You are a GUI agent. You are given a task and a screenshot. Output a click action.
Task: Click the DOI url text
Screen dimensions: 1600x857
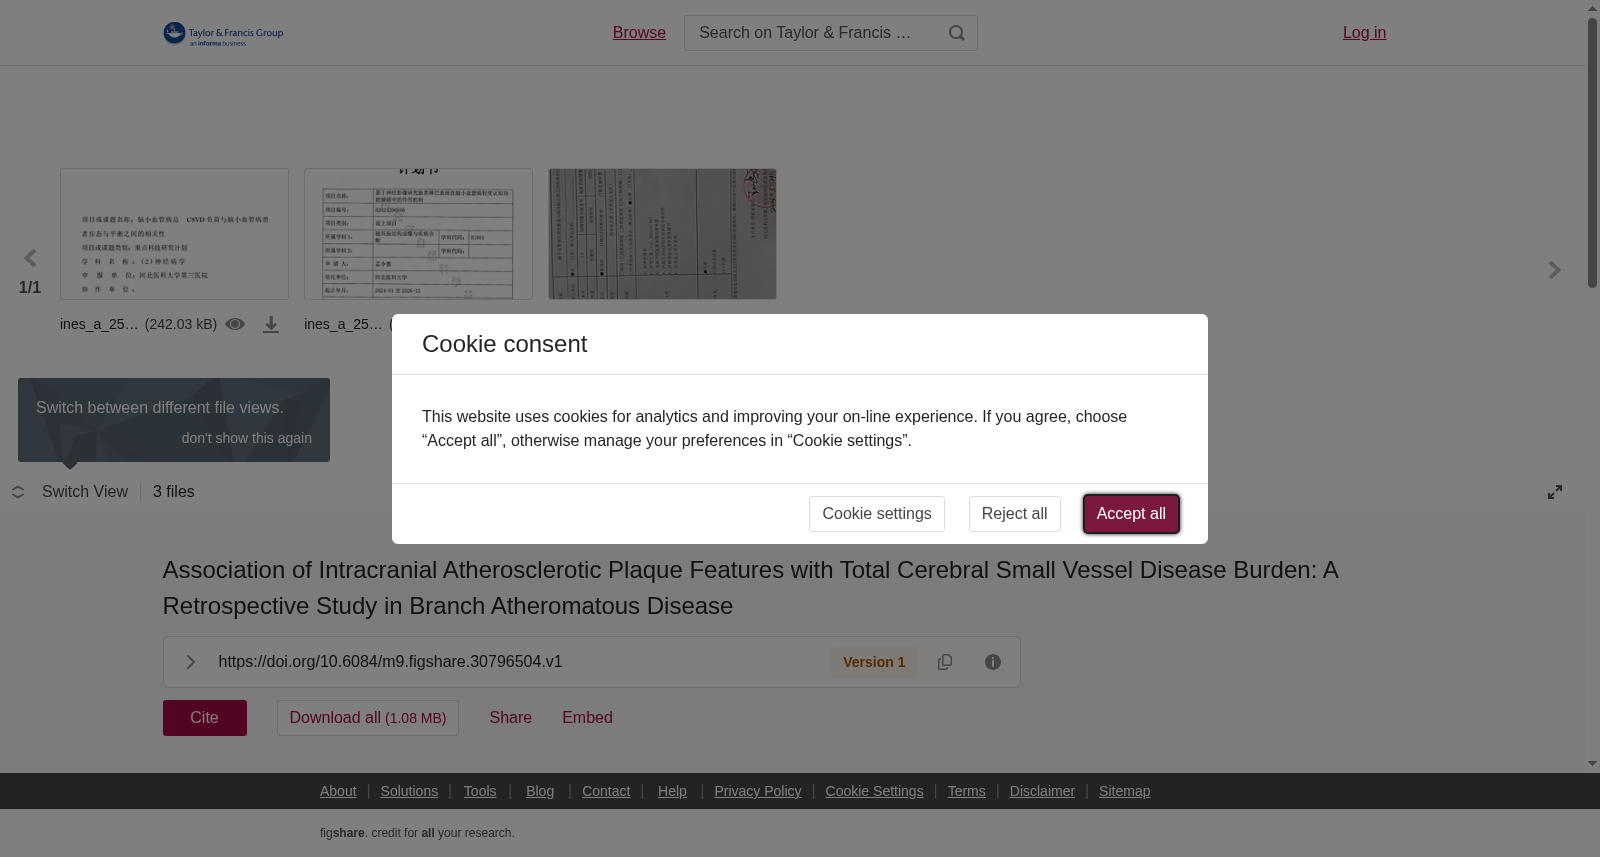tap(390, 662)
